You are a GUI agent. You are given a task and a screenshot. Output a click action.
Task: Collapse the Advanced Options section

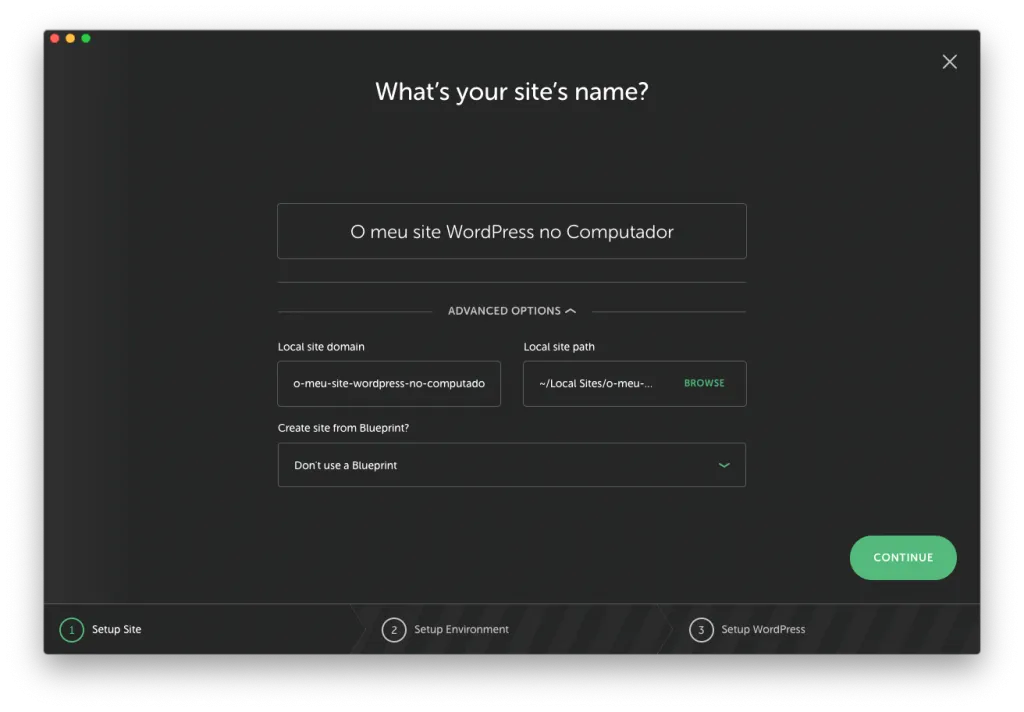coord(511,311)
